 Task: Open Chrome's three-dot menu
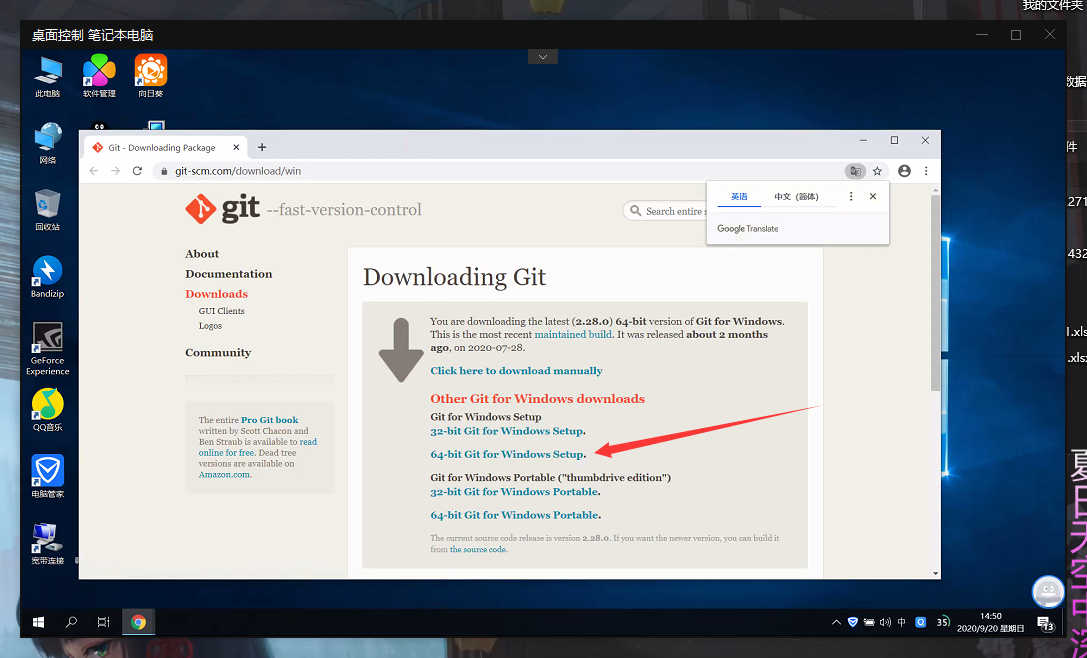coord(926,171)
